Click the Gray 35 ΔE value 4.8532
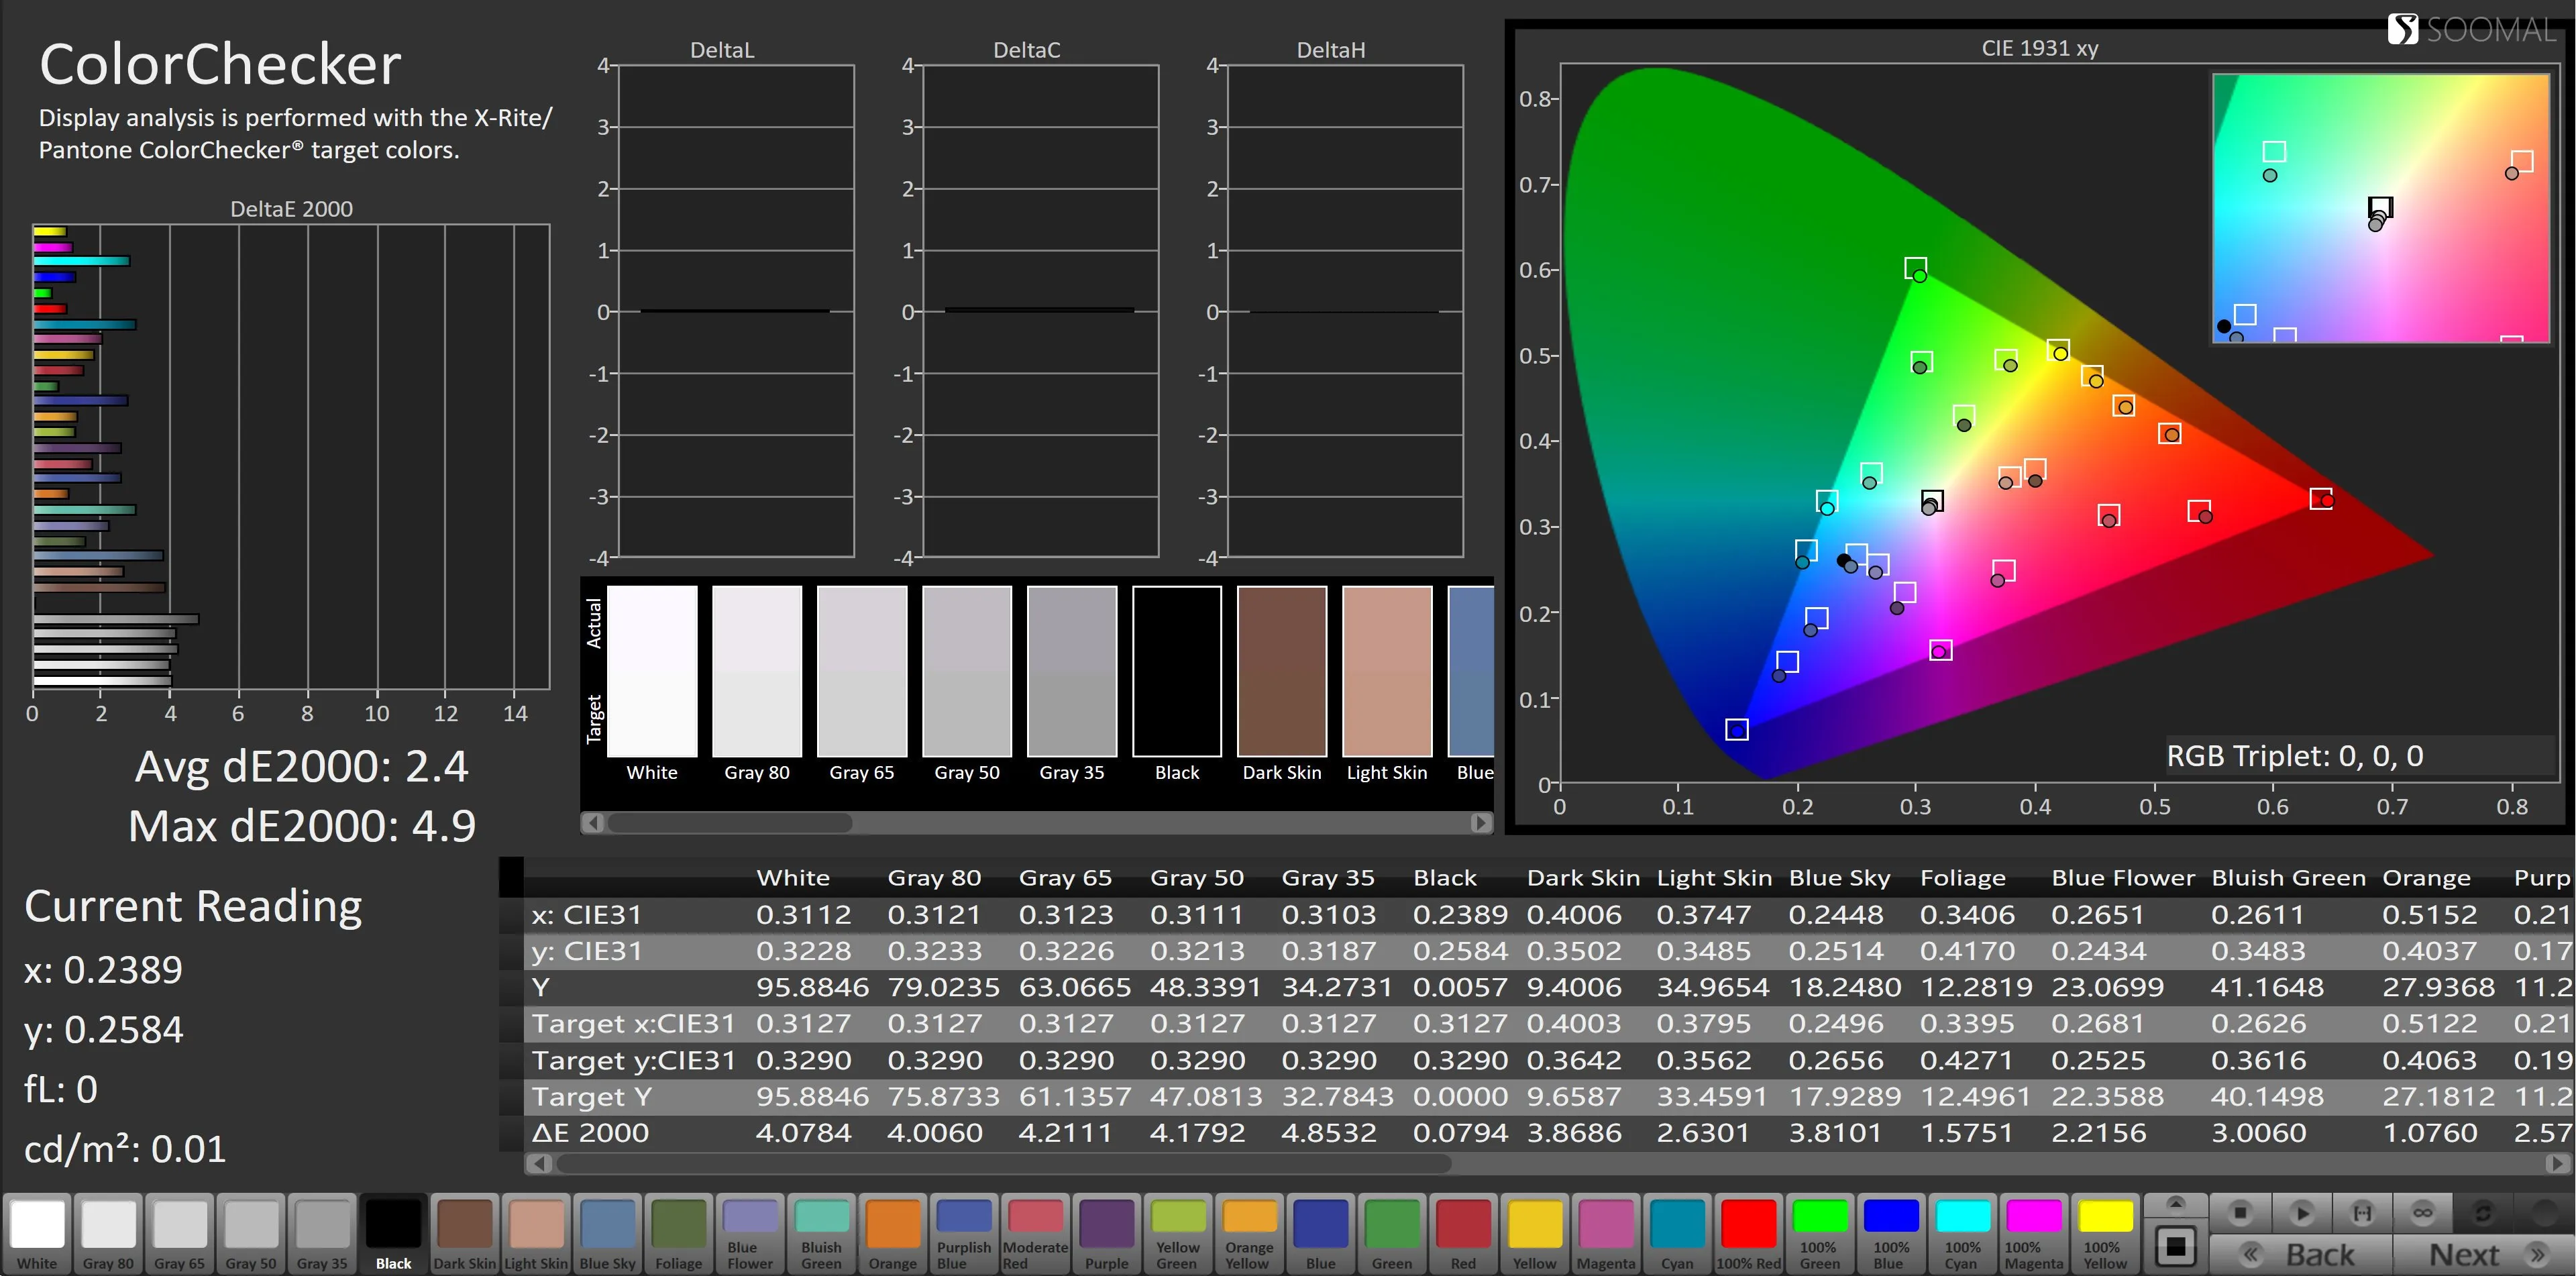 pyautogui.click(x=1328, y=1133)
